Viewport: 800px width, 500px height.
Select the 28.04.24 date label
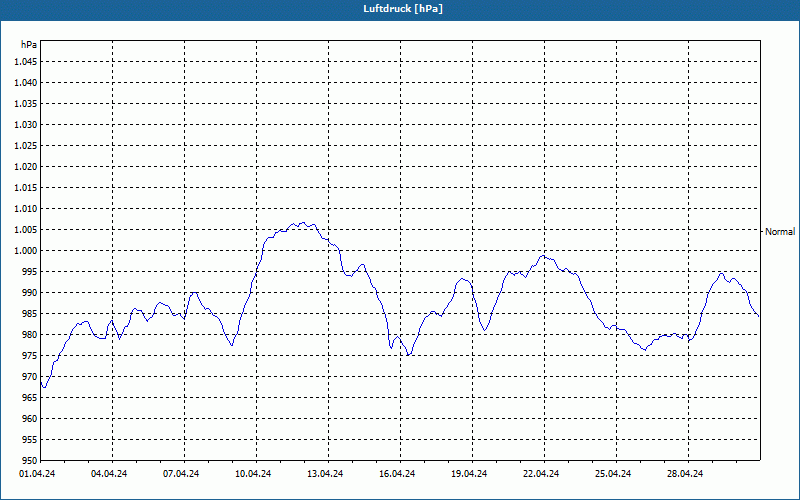click(x=684, y=474)
